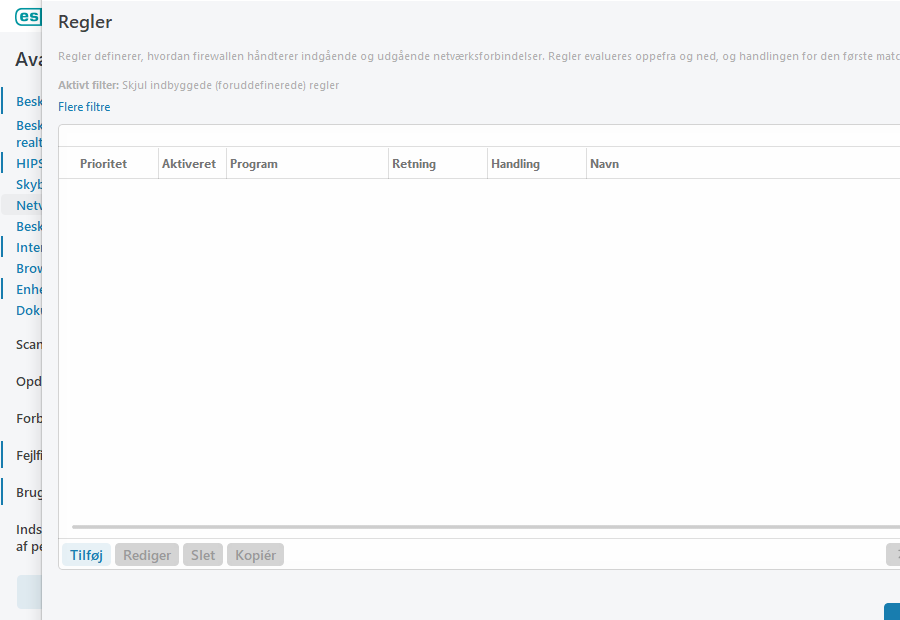Select HIPS in the left sidebar
Image resolution: width=900 pixels, height=620 pixels.
click(30, 163)
